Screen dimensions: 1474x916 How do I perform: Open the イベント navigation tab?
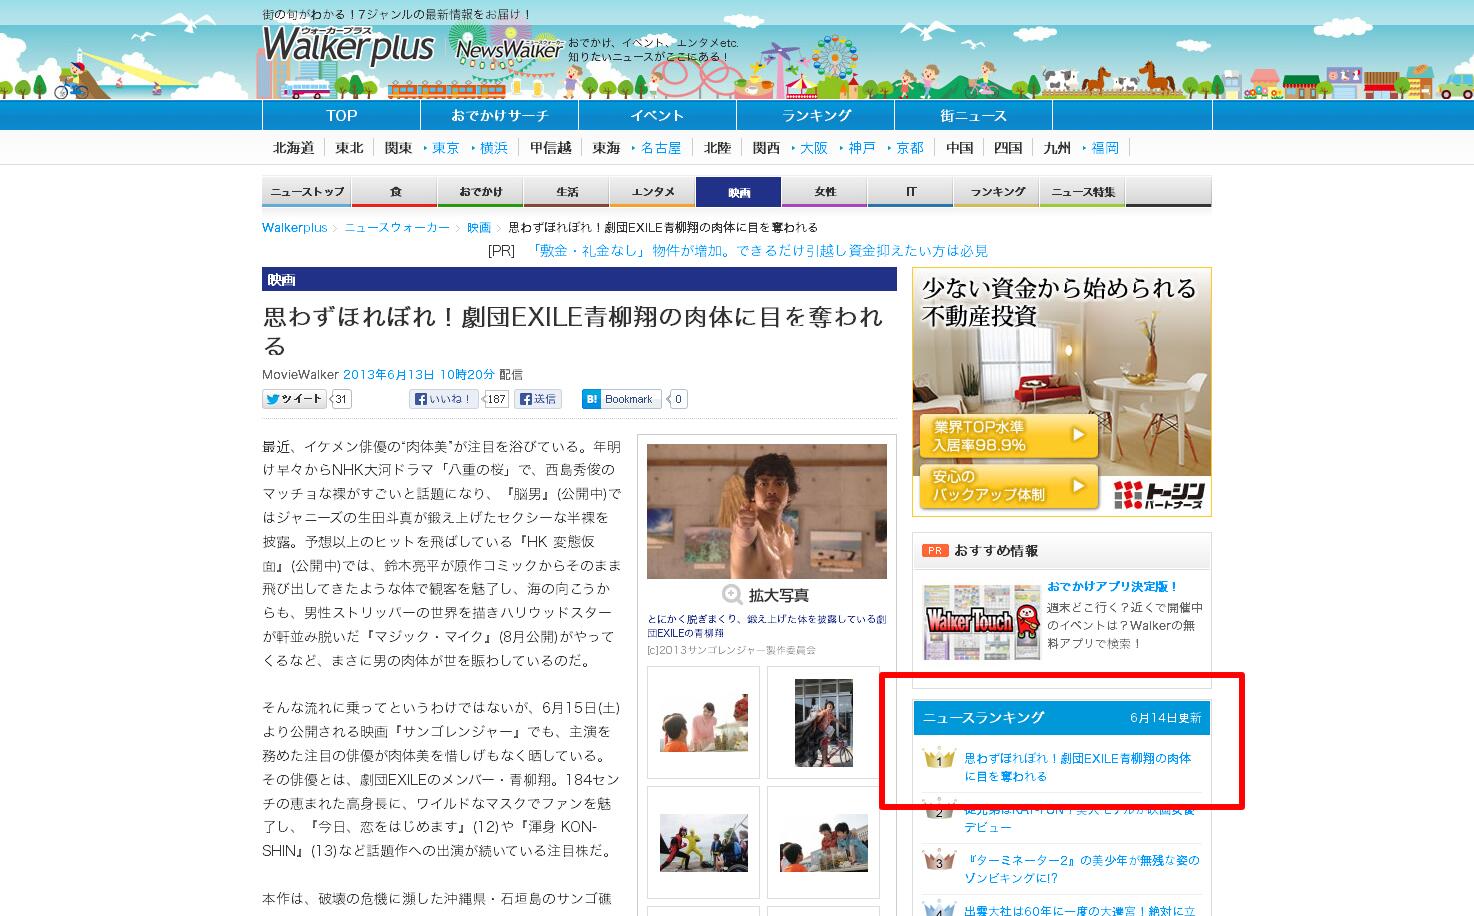tap(658, 115)
